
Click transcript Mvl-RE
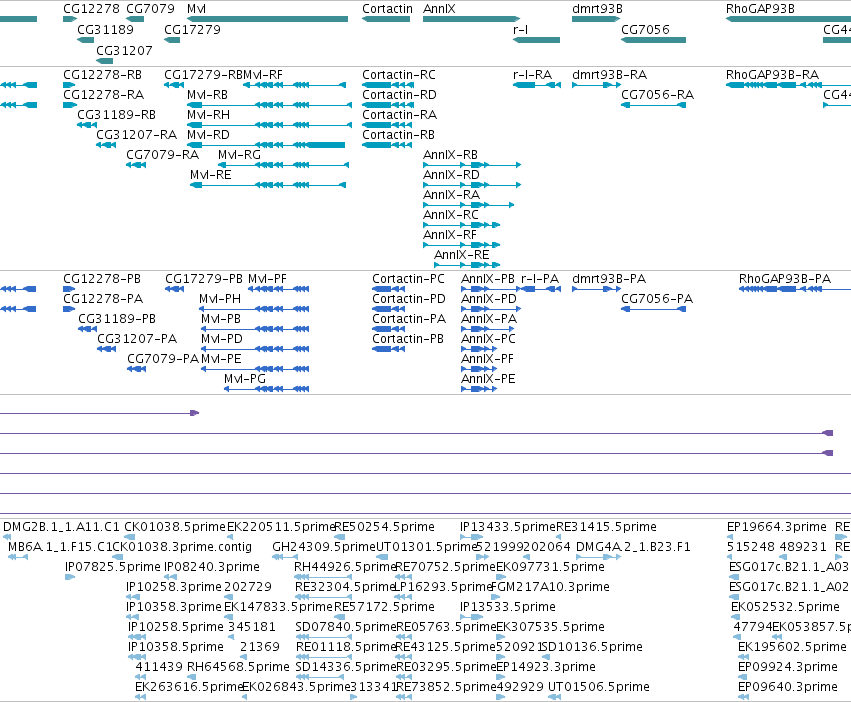(x=268, y=185)
